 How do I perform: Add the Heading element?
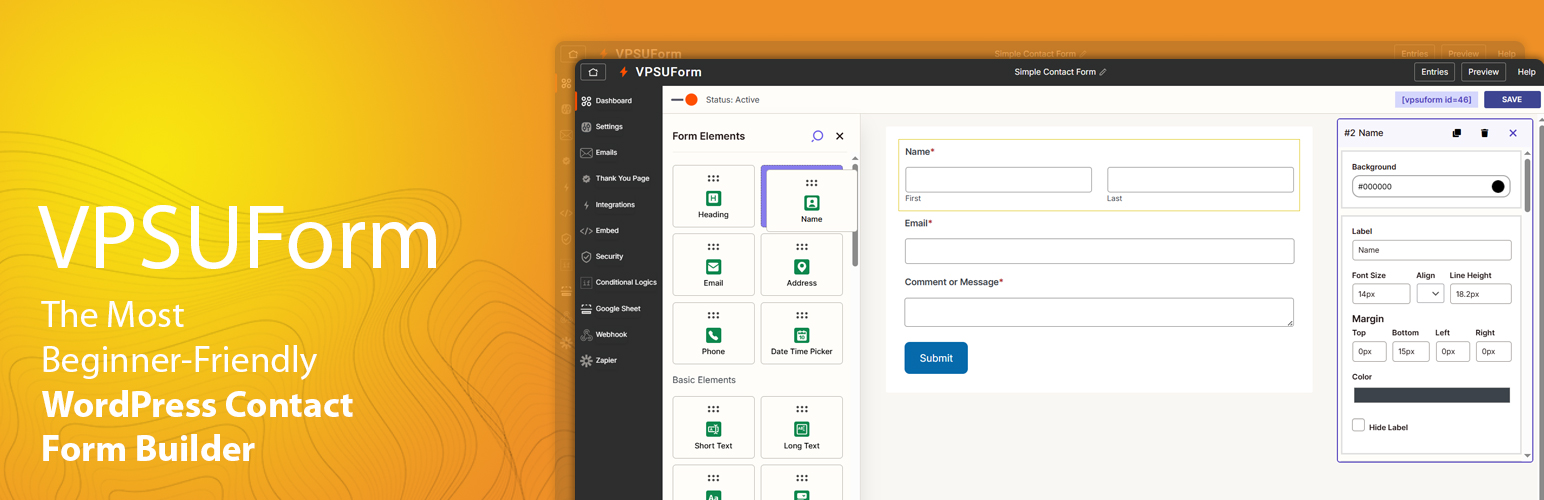(x=713, y=196)
